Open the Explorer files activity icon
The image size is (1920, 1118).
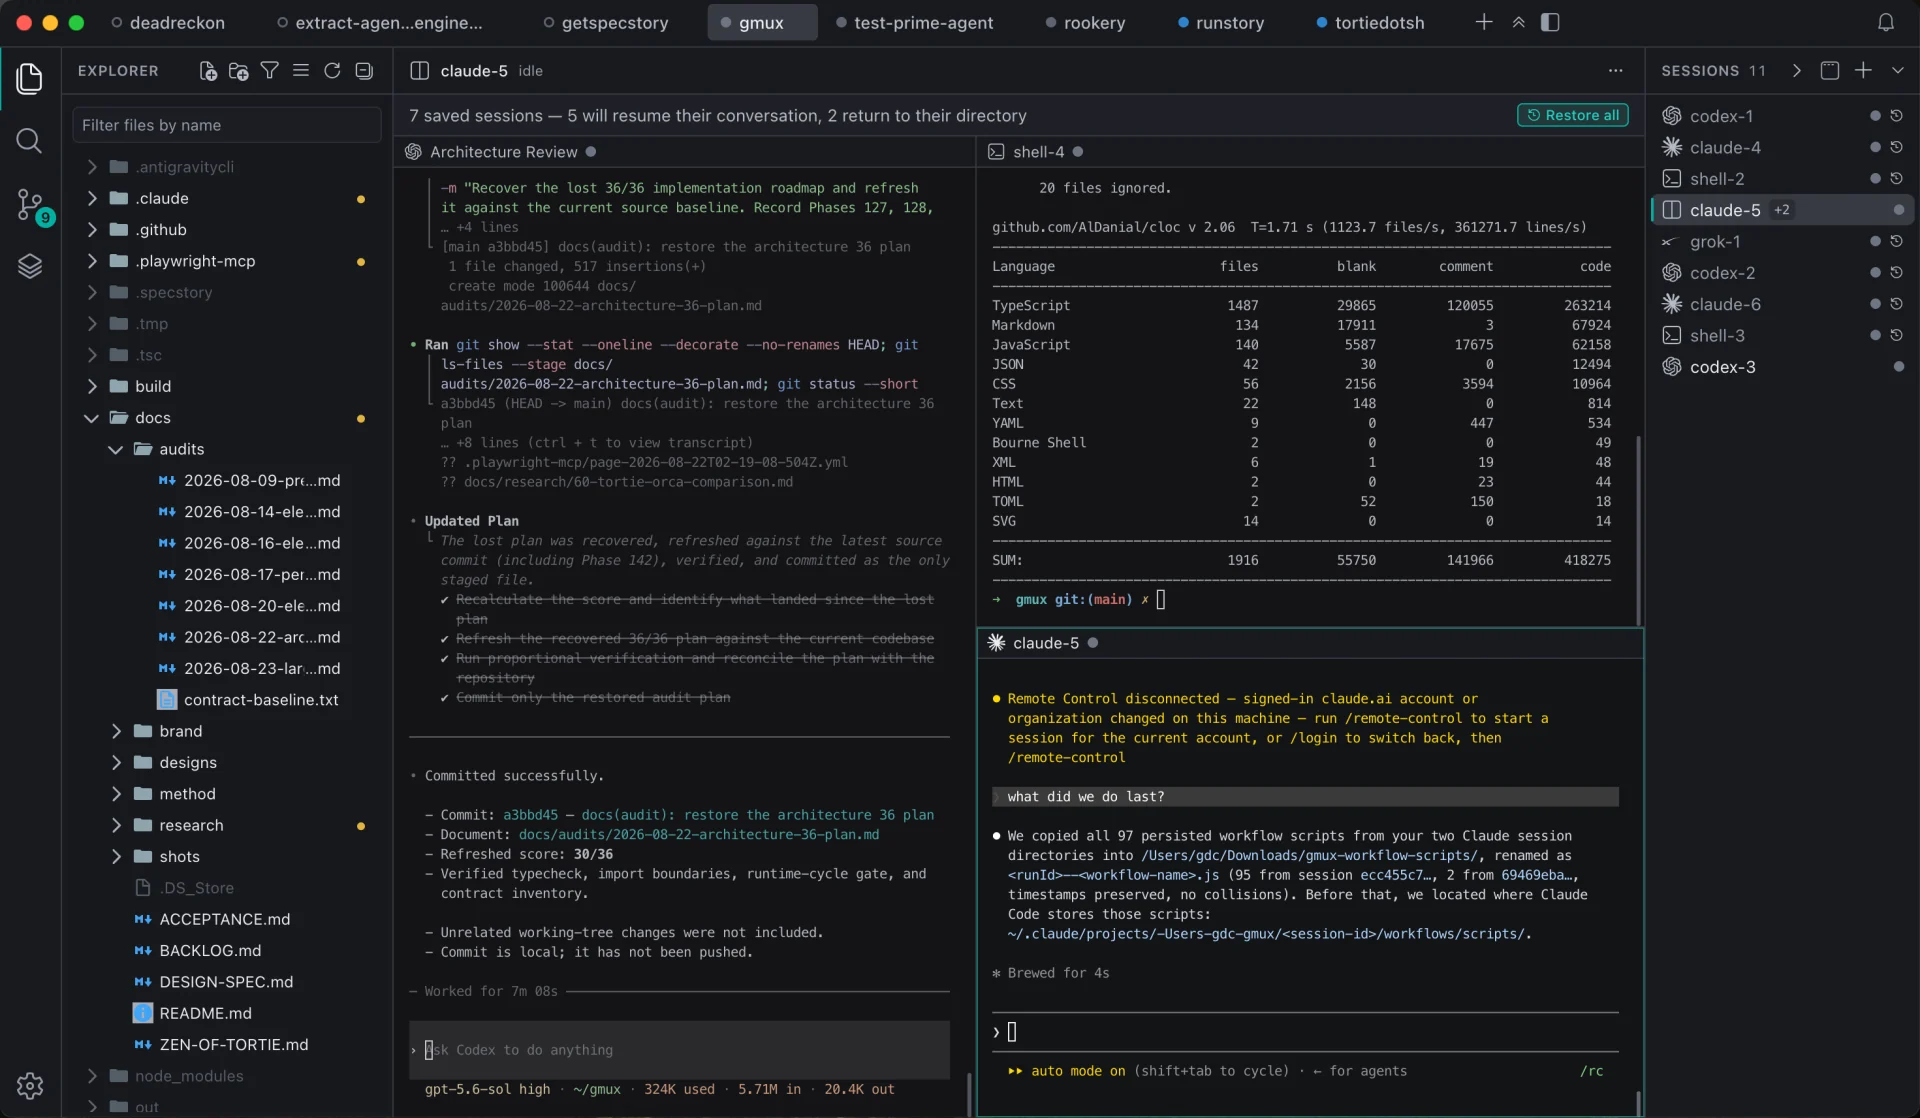tap(29, 78)
